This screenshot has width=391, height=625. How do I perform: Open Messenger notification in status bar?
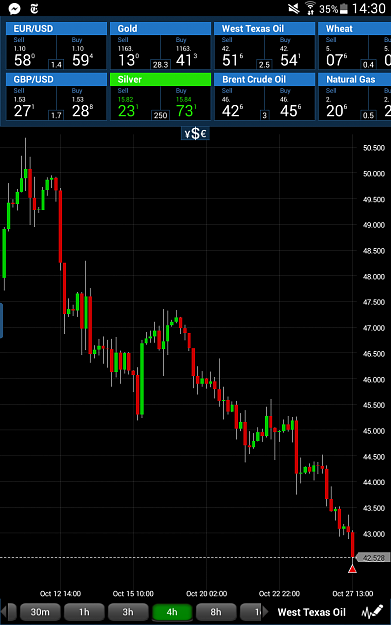click(x=15, y=8)
